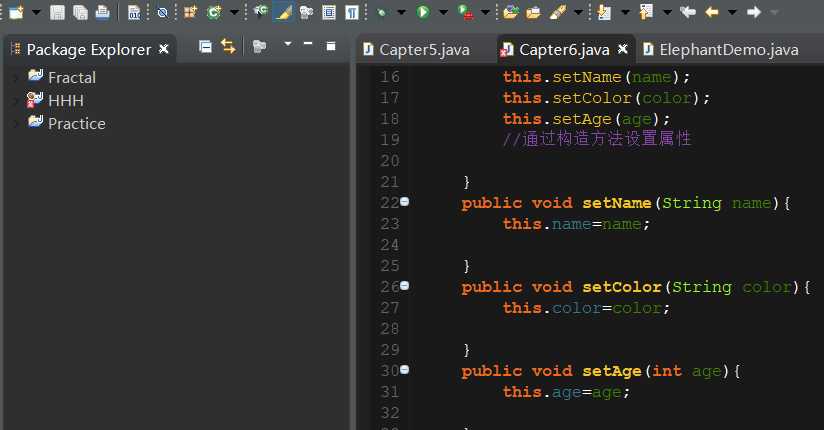Image resolution: width=824 pixels, height=430 pixels.
Task: Click the green Run button
Action: (423, 12)
